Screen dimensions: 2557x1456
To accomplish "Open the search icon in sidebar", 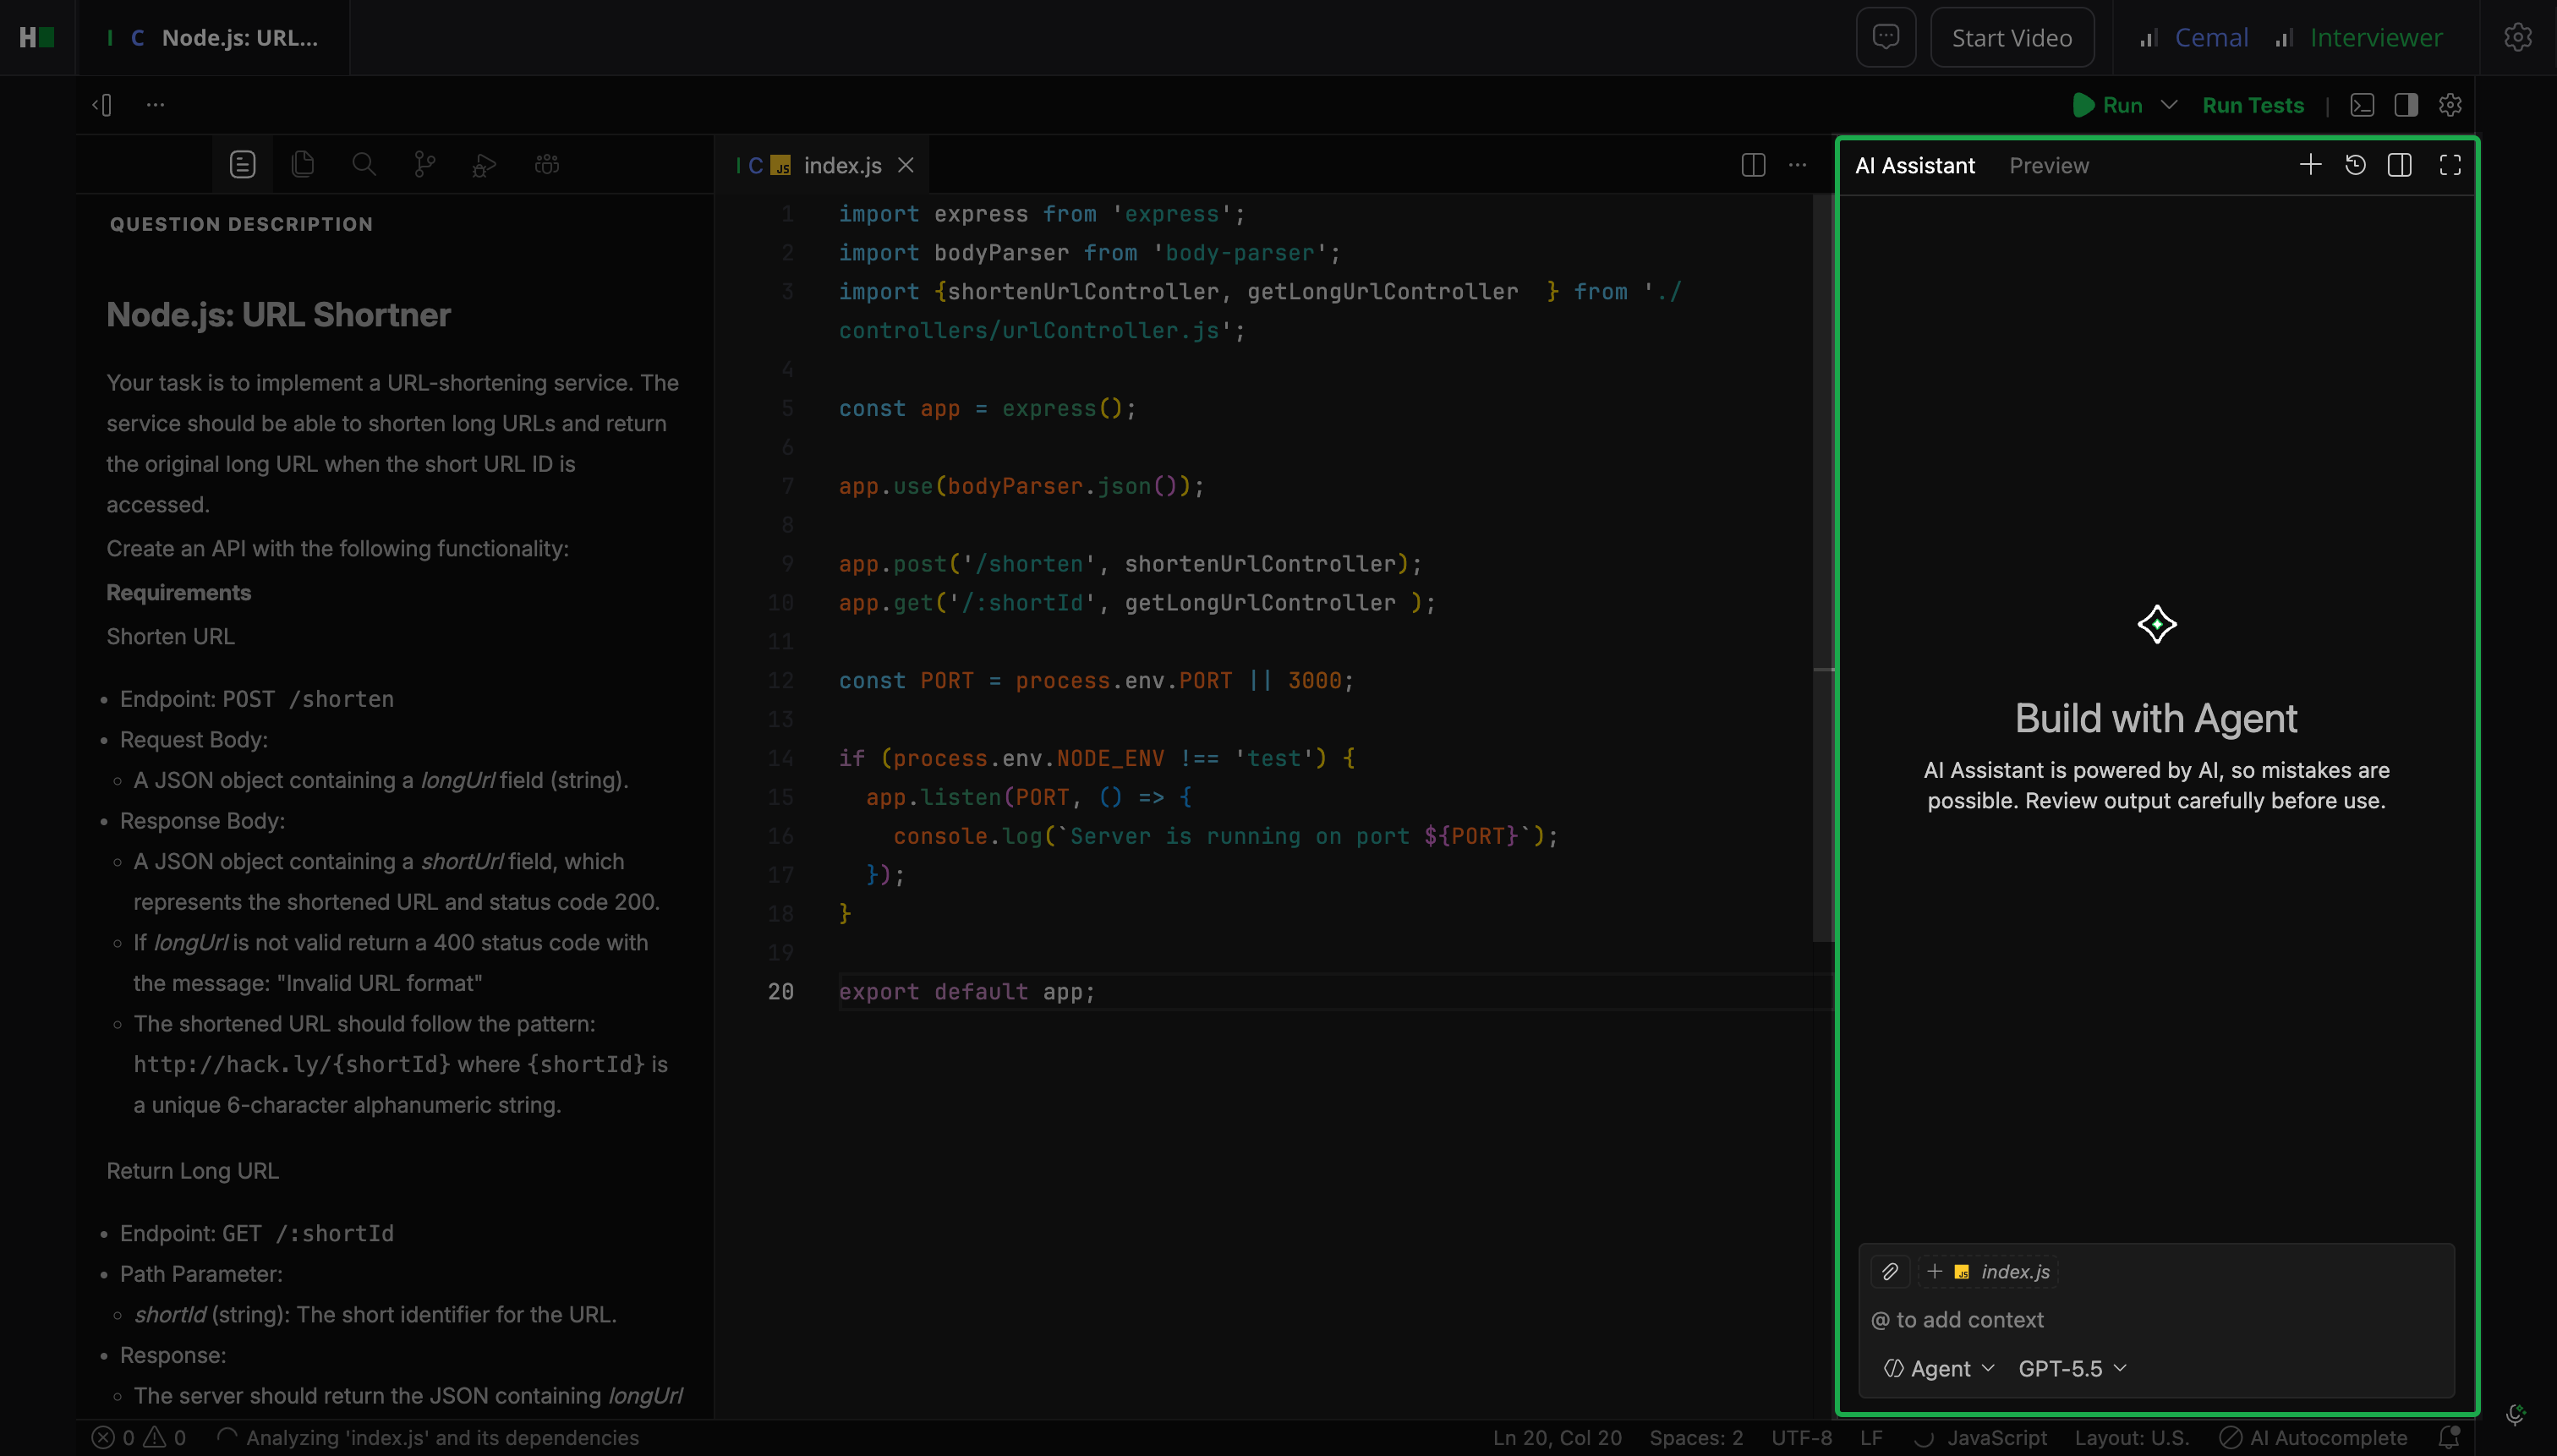I will [364, 165].
